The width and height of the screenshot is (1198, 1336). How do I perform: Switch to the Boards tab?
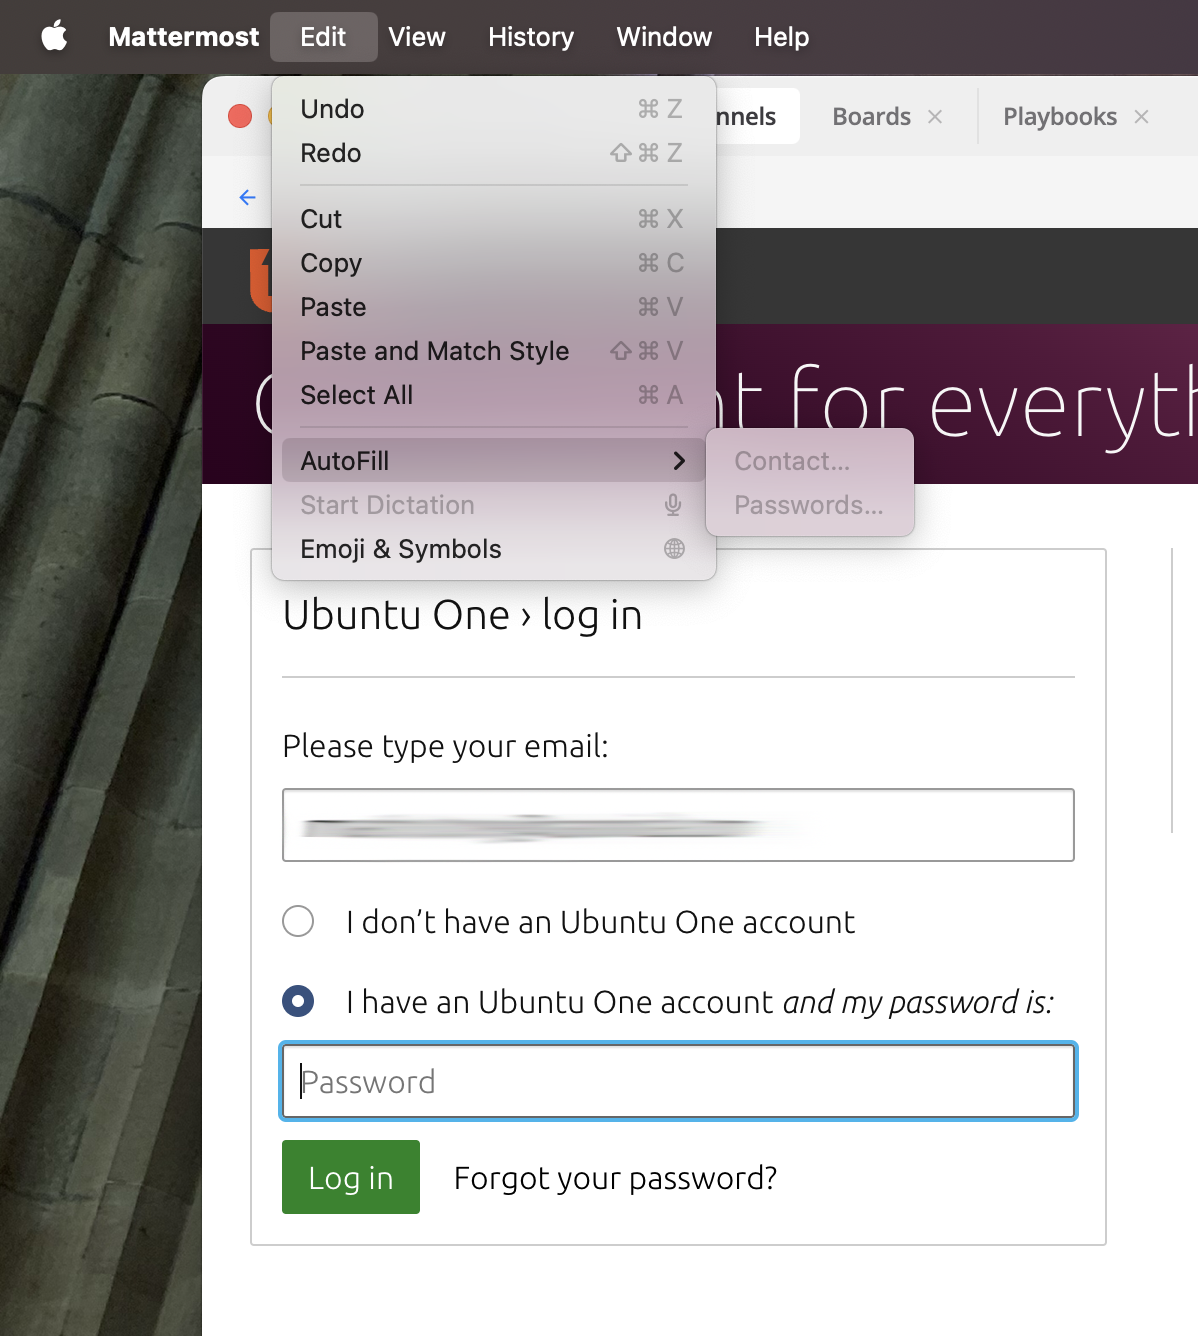(871, 116)
